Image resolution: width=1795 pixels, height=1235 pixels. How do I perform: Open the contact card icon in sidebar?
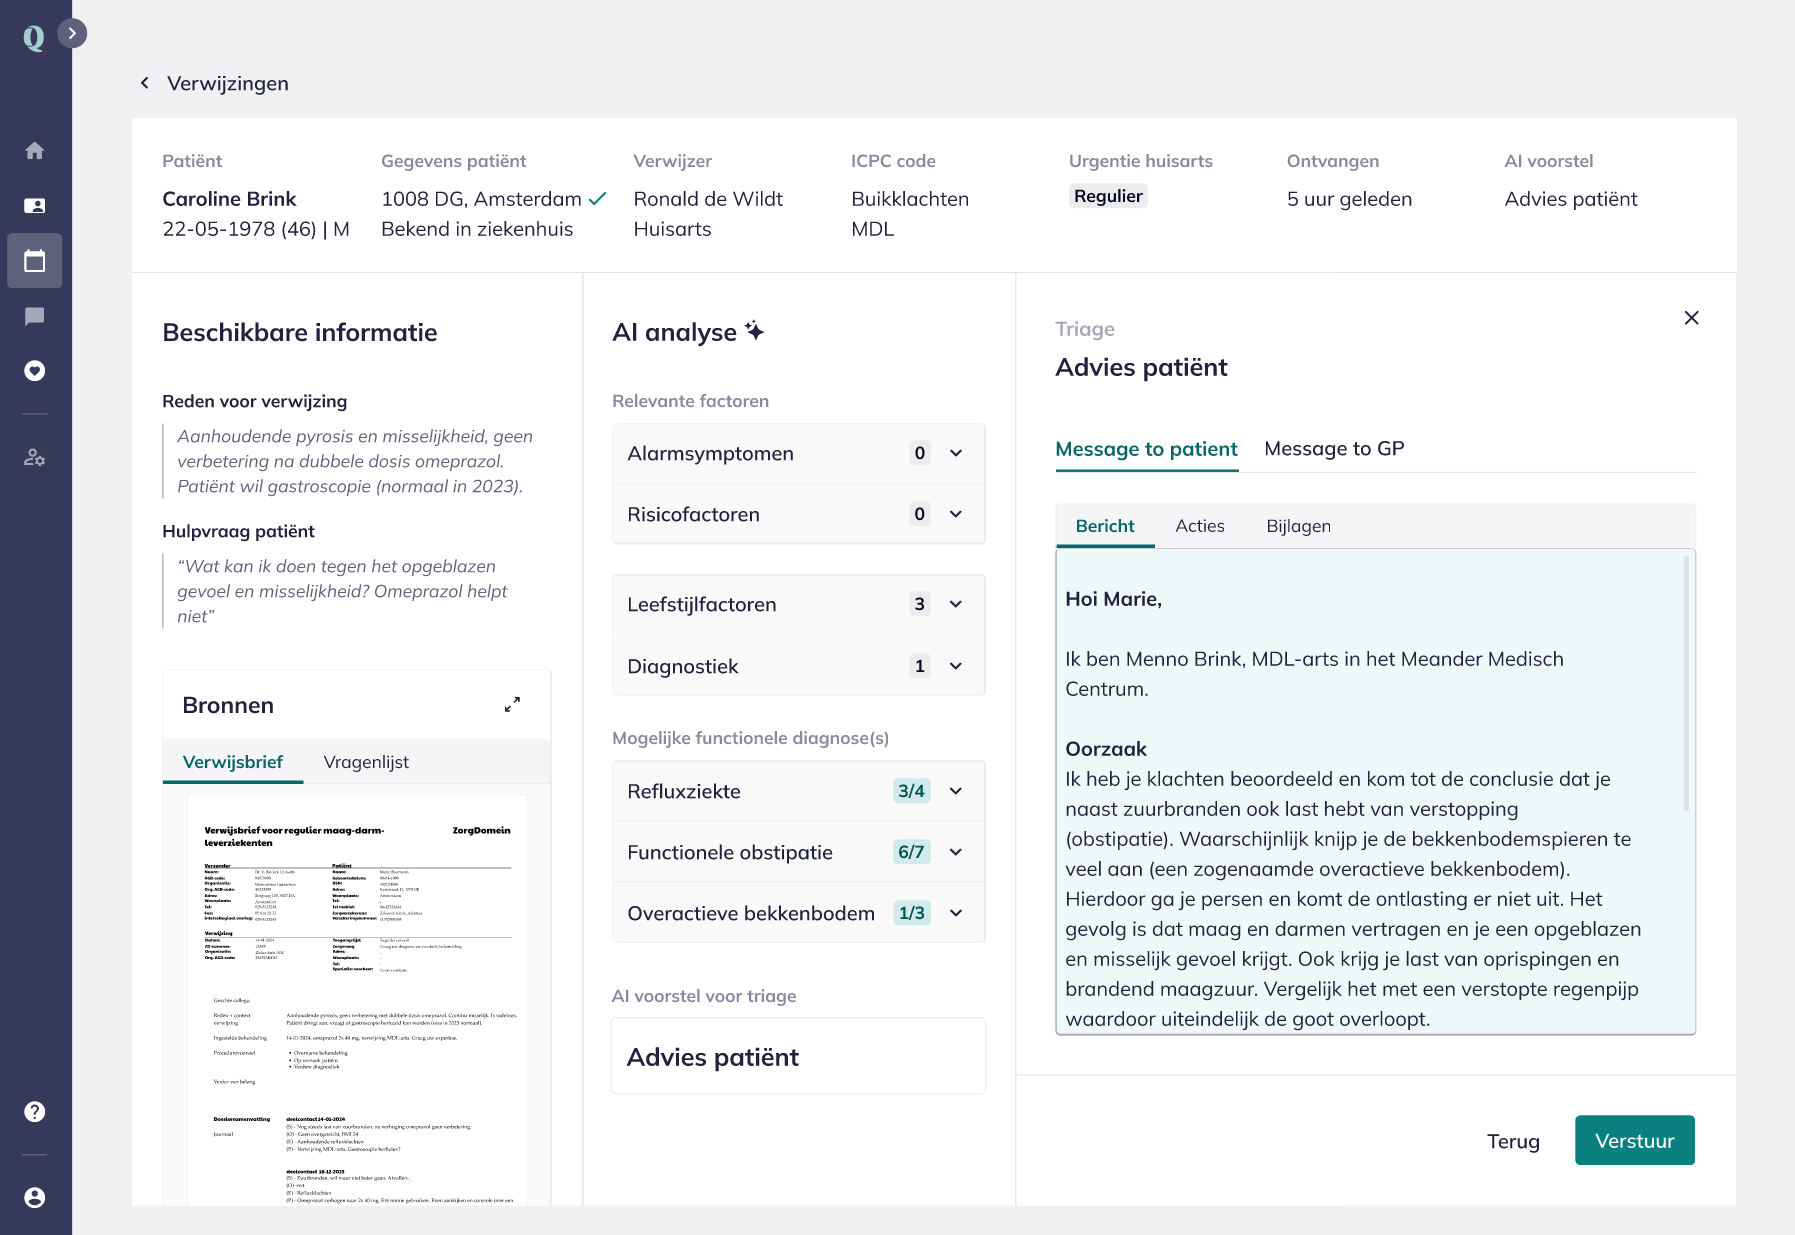[x=35, y=206]
